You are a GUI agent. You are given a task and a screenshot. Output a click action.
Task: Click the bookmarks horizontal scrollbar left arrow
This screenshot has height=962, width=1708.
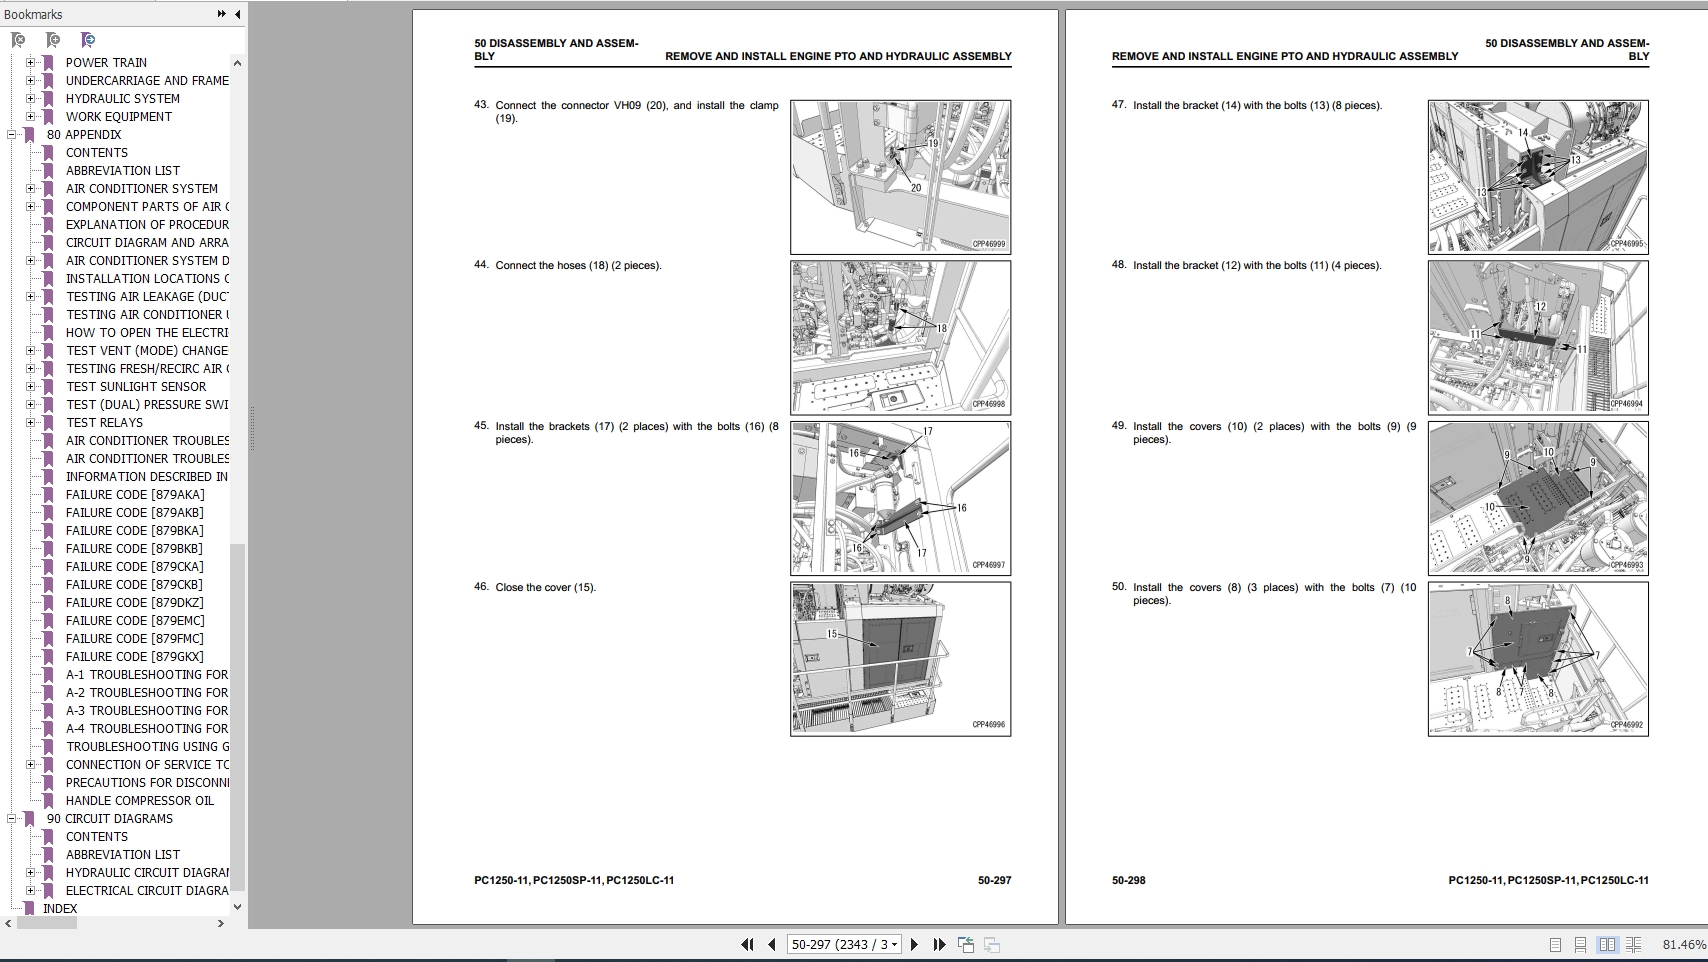tap(10, 923)
